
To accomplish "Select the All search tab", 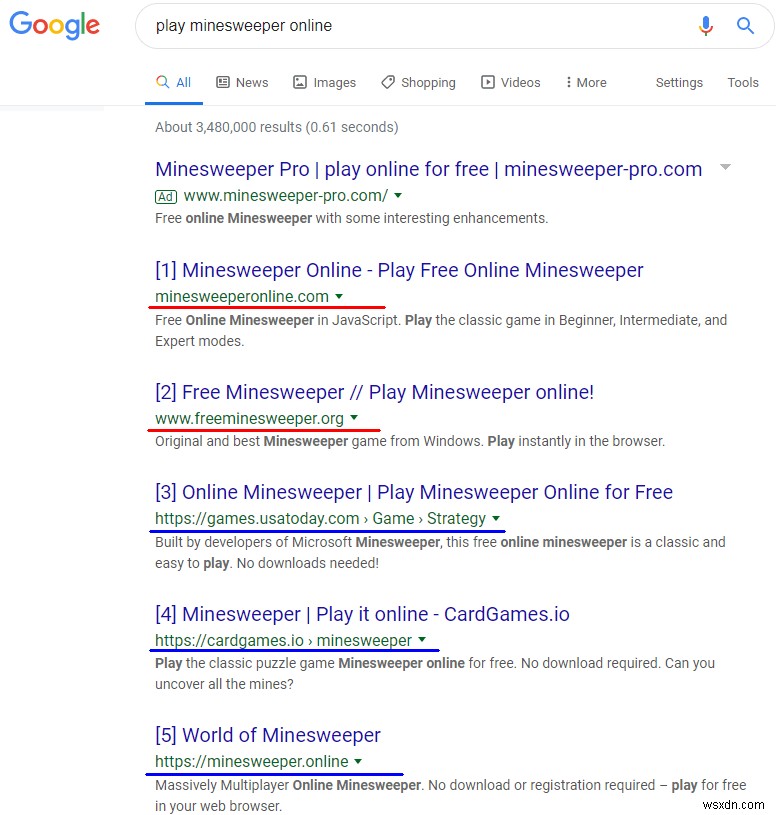I will [x=174, y=82].
